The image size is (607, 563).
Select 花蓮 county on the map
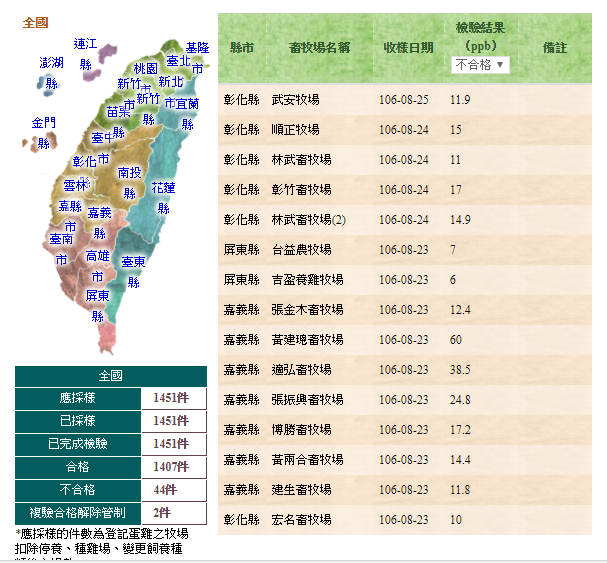[x=163, y=198]
